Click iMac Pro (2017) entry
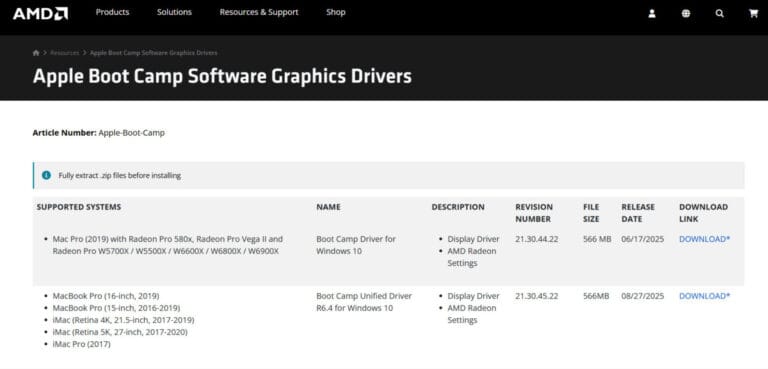 (x=81, y=344)
